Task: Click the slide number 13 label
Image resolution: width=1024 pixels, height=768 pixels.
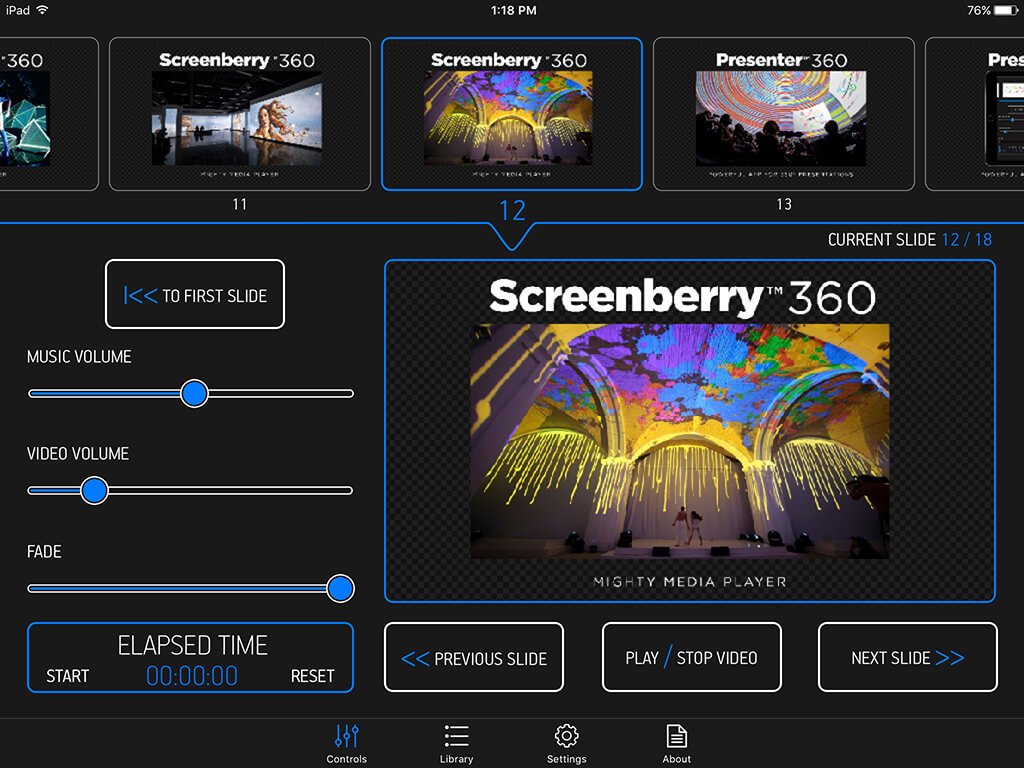Action: 784,204
